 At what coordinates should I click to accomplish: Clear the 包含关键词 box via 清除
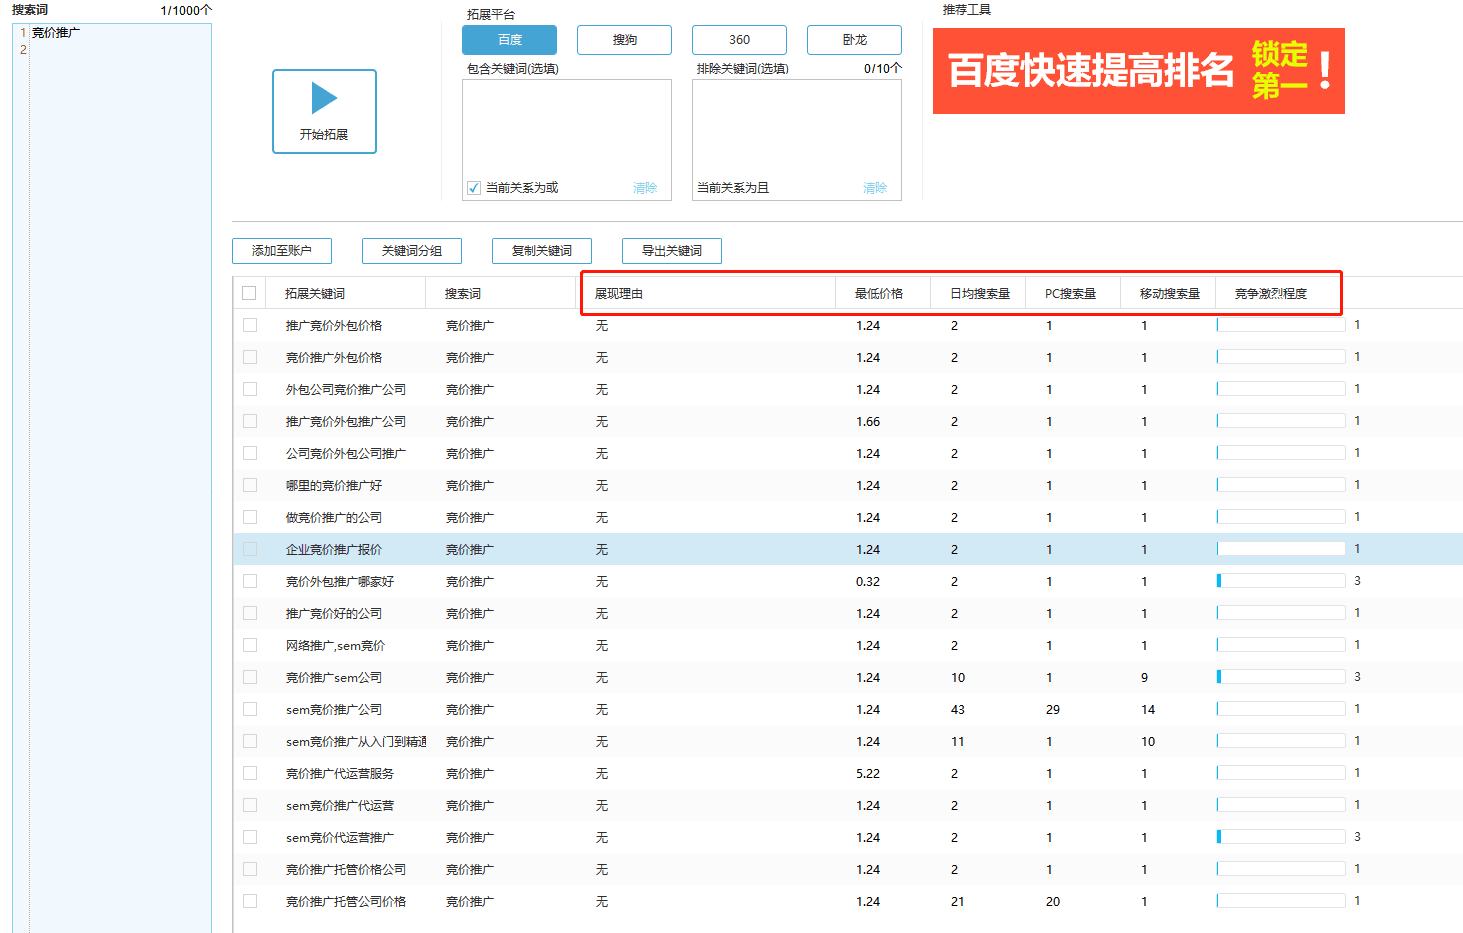645,188
